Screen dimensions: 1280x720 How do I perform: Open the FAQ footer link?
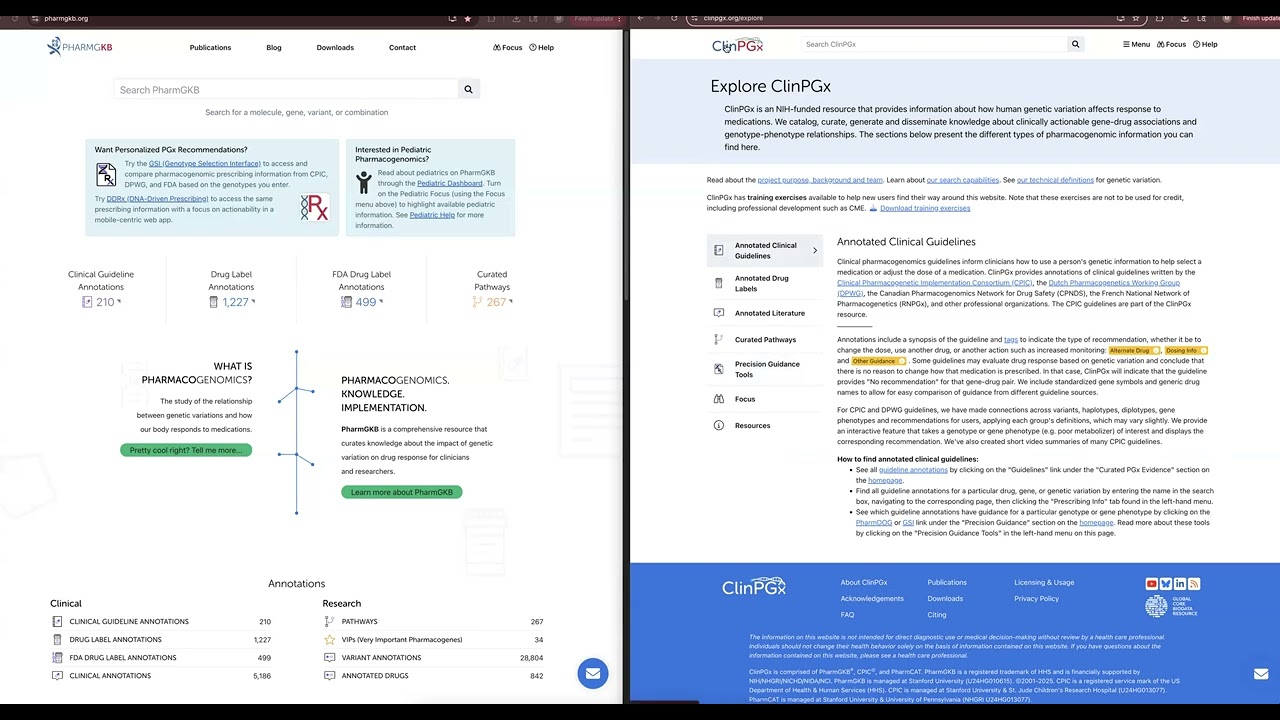tap(847, 615)
